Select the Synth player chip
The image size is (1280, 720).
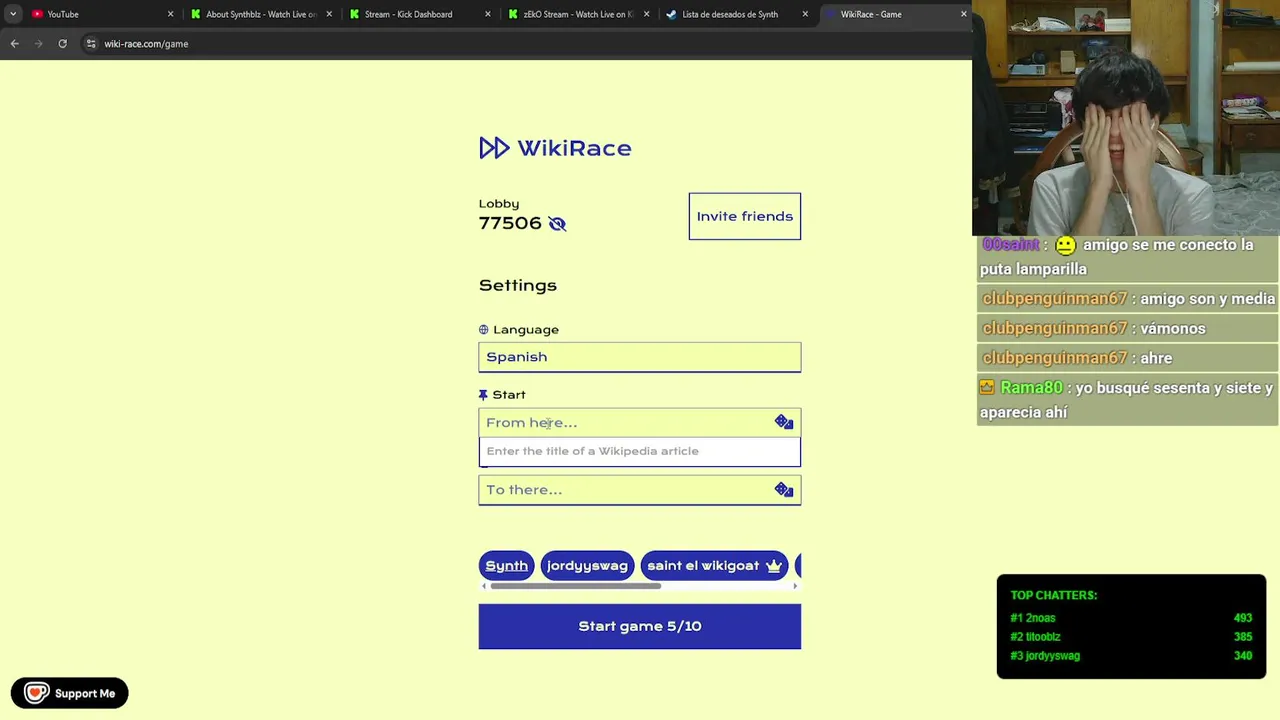coord(507,566)
